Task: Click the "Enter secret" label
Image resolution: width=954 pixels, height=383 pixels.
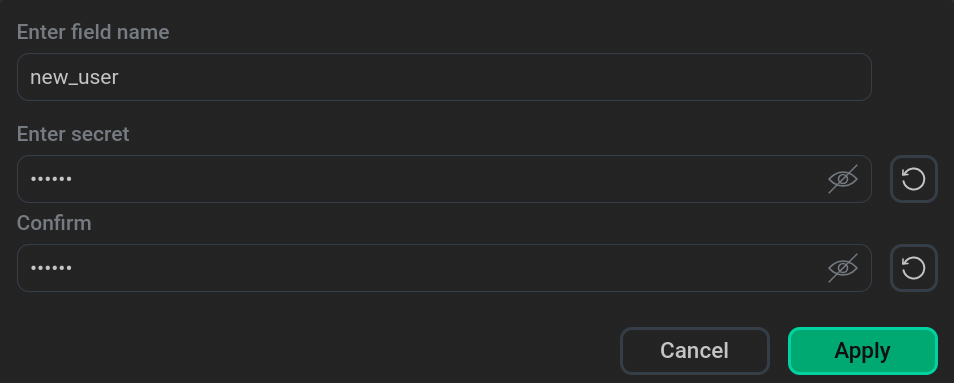Action: 73,134
